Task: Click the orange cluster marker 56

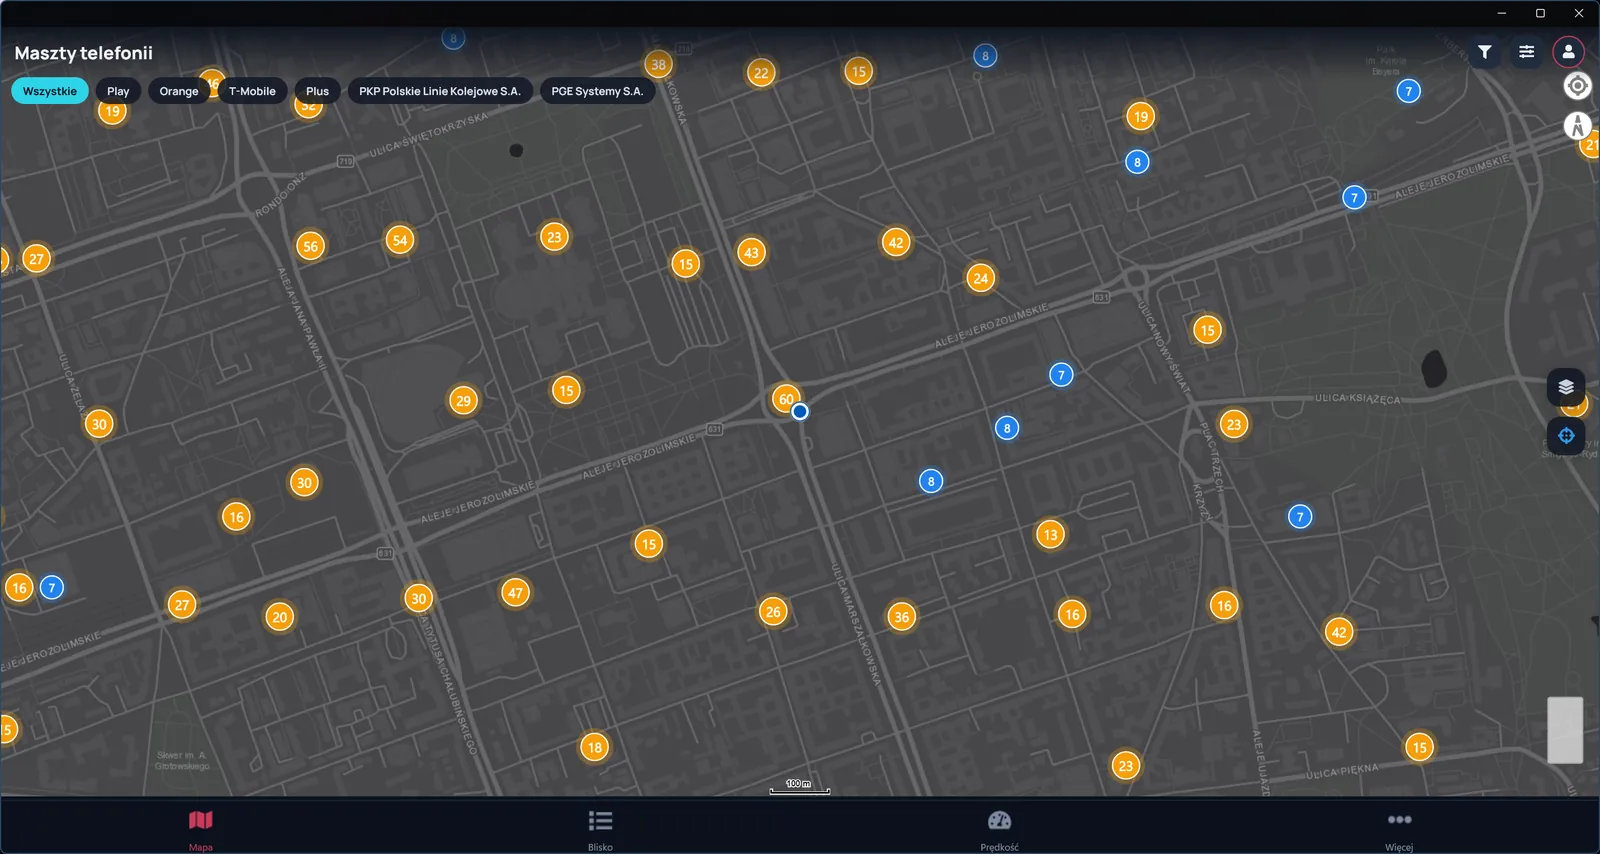Action: (x=311, y=246)
